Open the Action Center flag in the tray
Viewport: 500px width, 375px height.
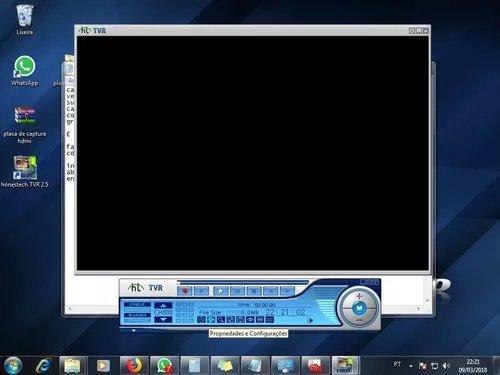423,366
